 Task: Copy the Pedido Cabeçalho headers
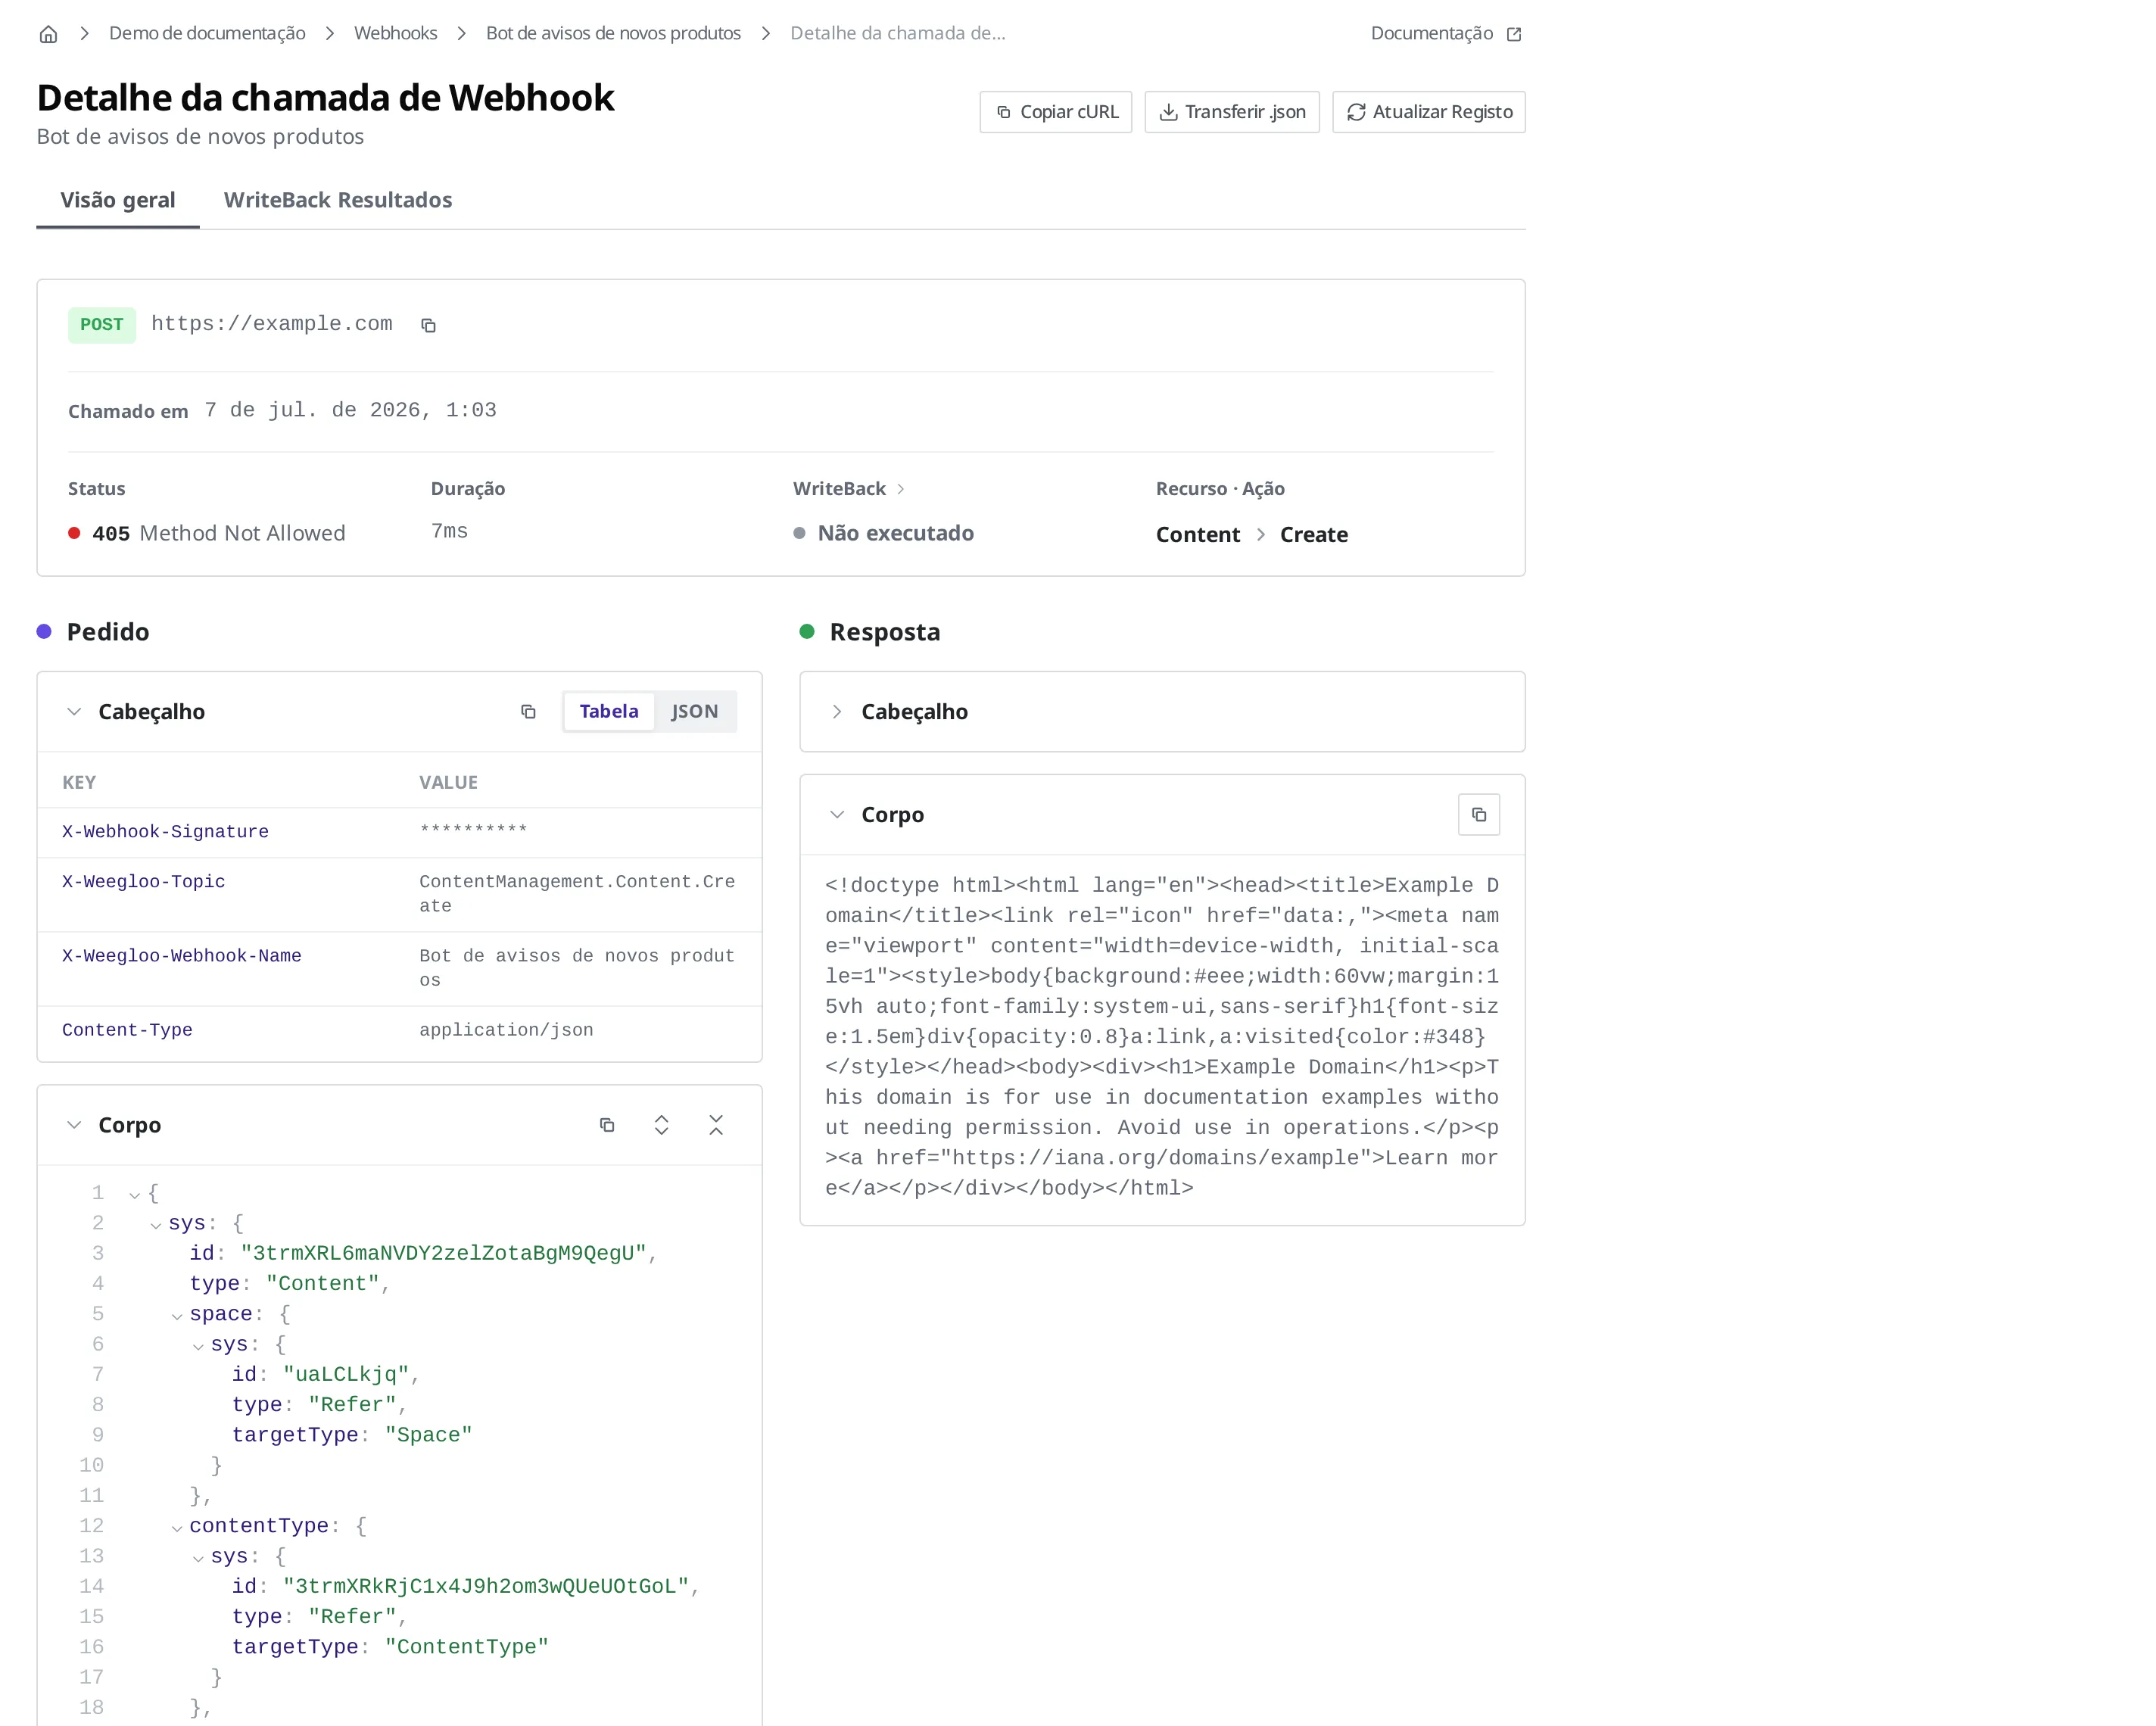coord(528,712)
